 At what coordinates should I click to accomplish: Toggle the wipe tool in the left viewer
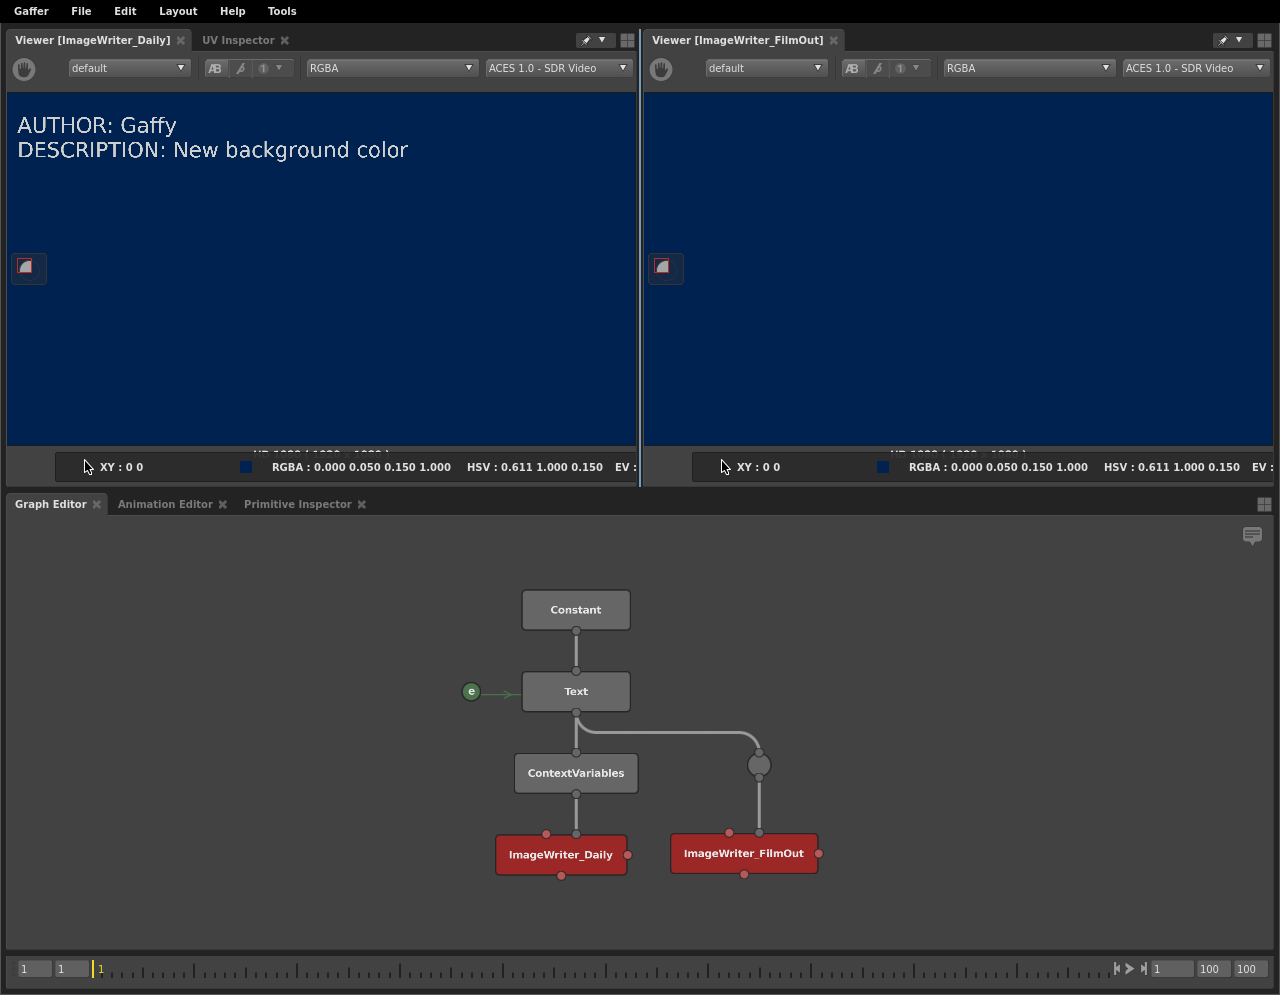pyautogui.click(x=240, y=69)
